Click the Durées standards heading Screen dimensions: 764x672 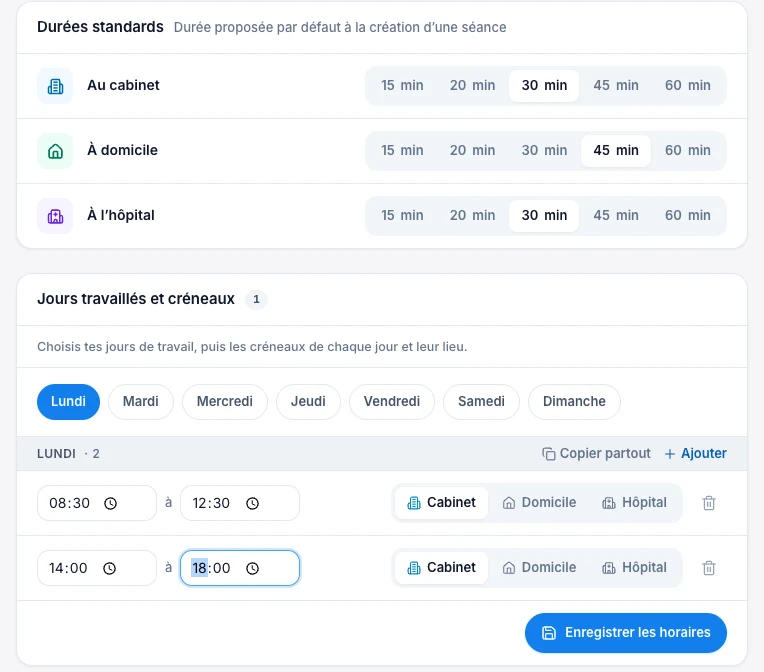click(x=100, y=27)
